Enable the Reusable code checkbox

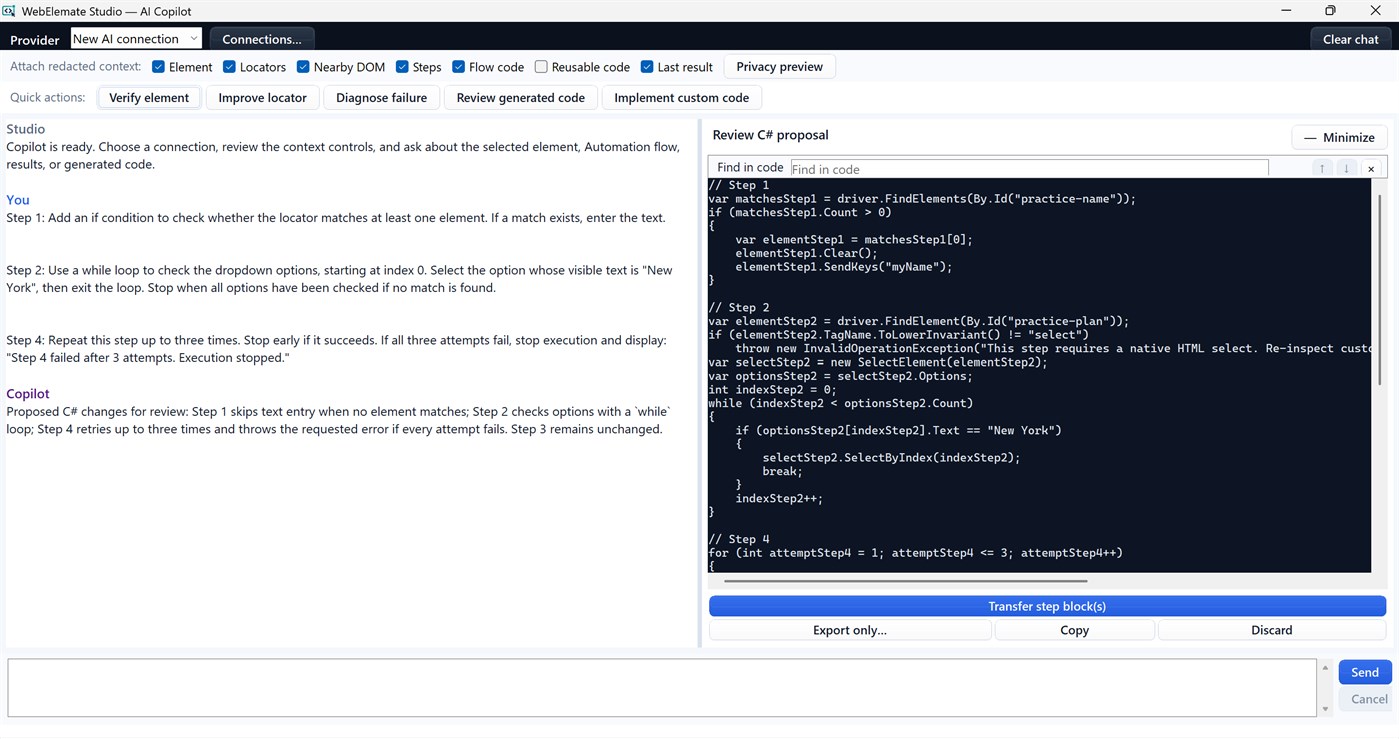(x=541, y=67)
